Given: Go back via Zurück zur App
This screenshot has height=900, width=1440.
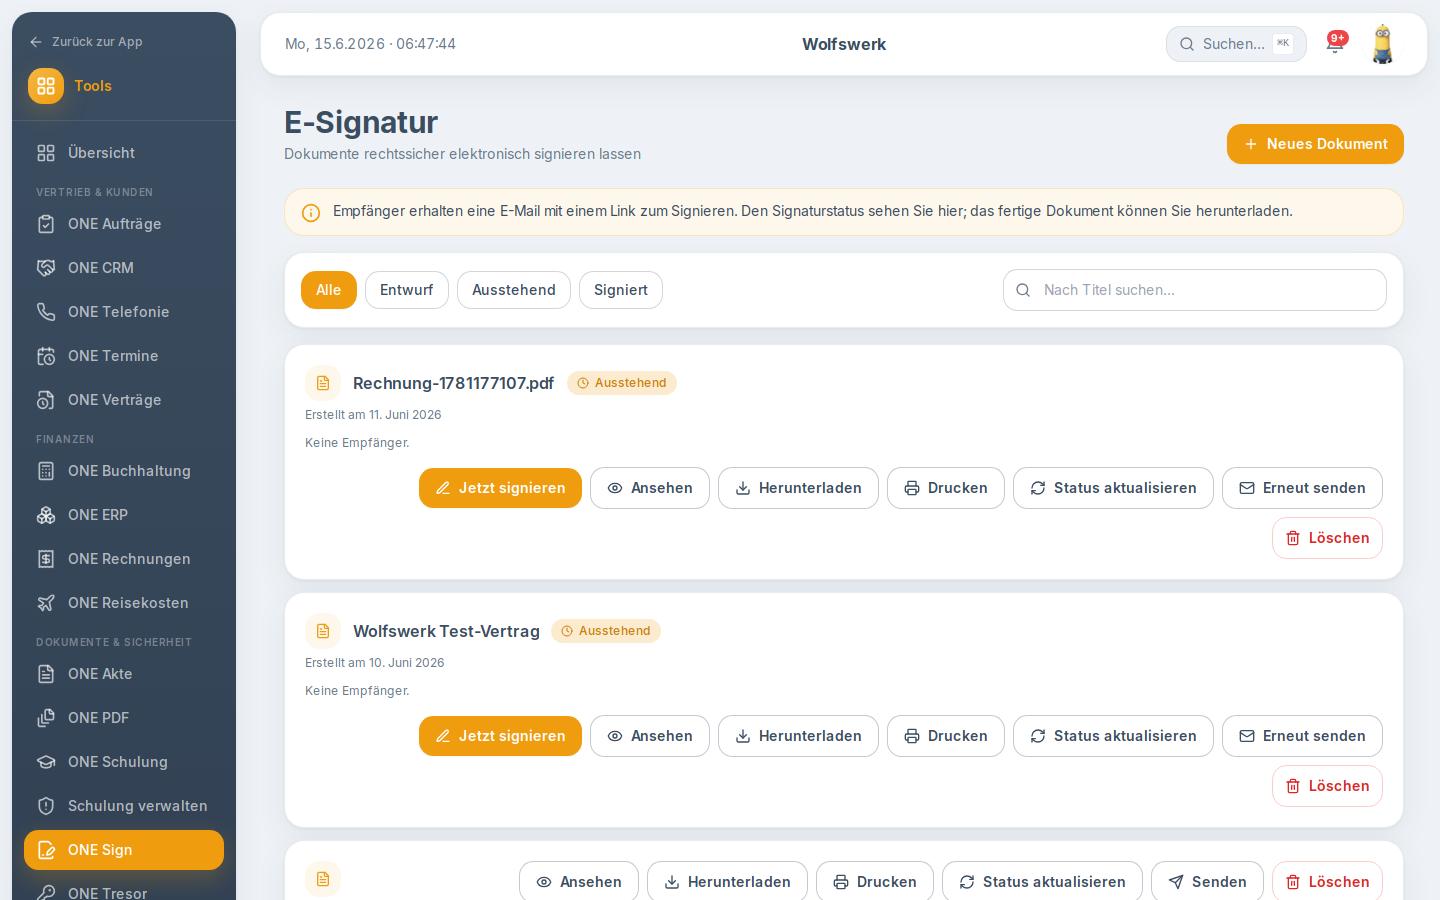Looking at the screenshot, I should tap(86, 42).
